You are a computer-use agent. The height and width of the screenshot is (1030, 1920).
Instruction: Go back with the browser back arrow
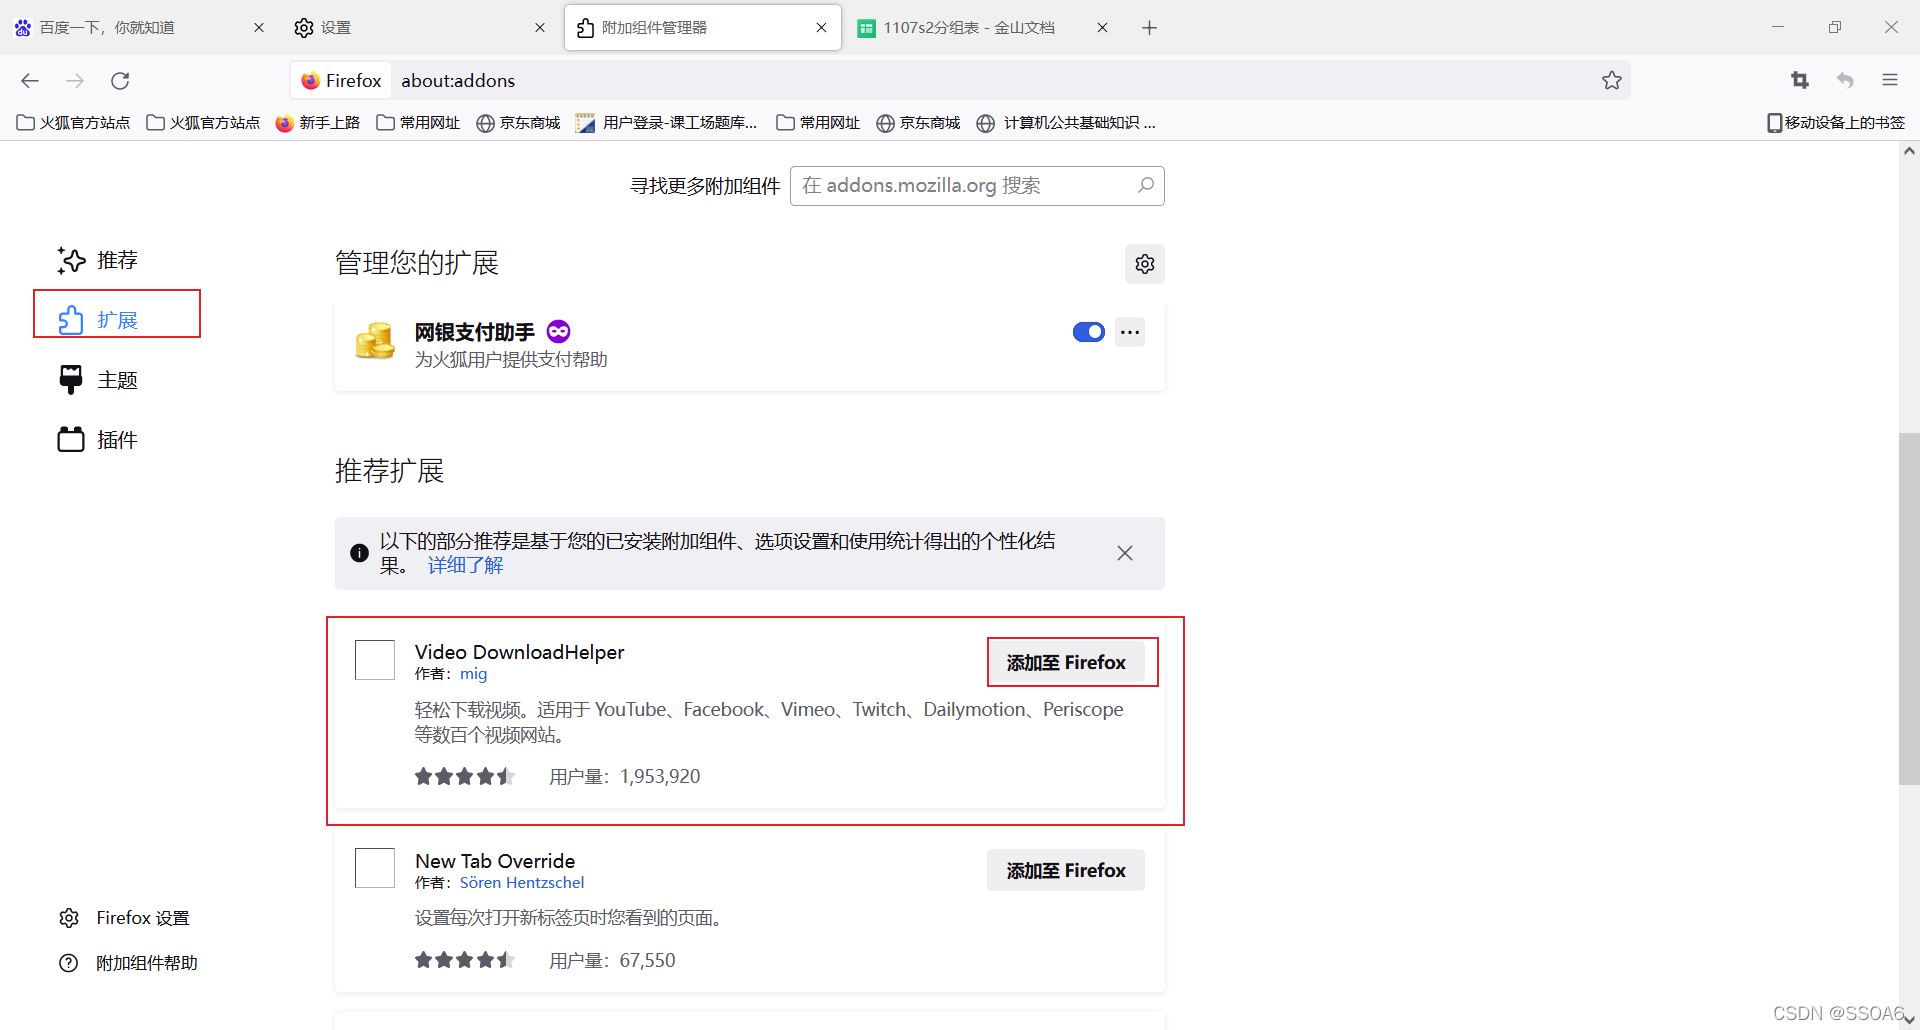pos(30,81)
